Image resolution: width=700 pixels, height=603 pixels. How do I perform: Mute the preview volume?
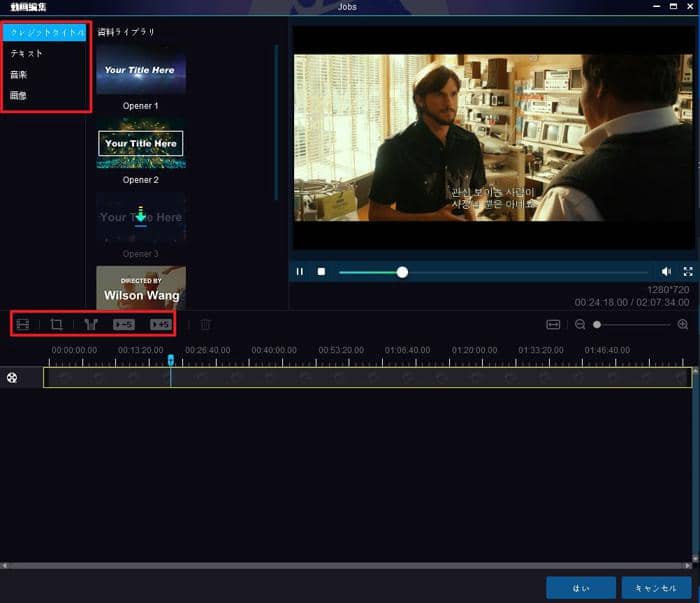pyautogui.click(x=666, y=271)
